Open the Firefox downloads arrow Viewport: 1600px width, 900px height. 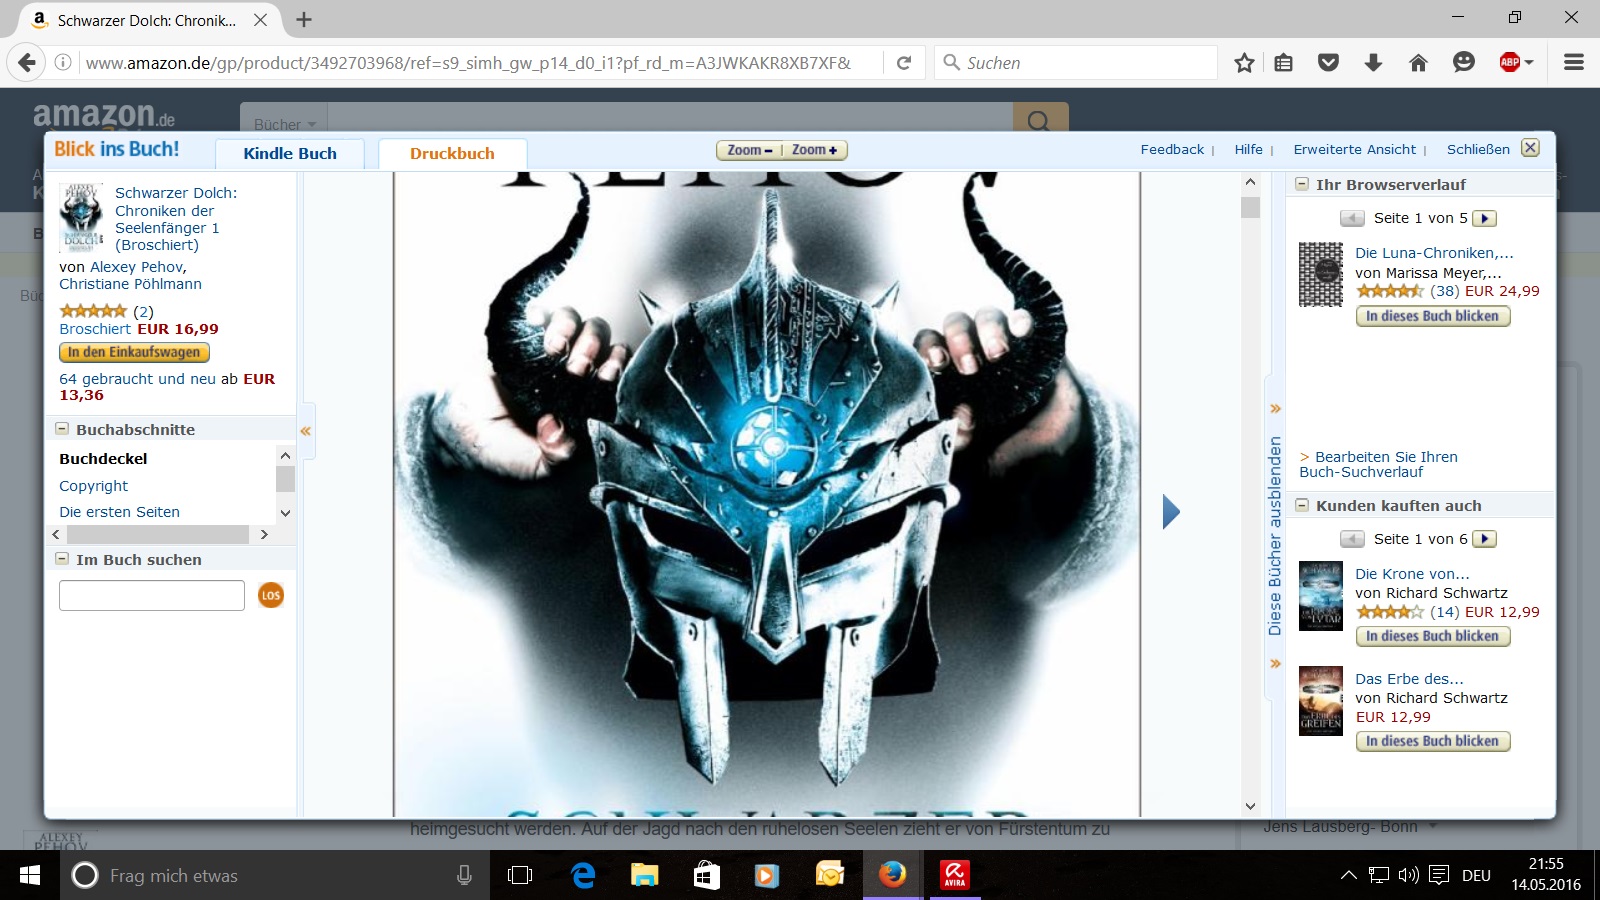pos(1373,63)
